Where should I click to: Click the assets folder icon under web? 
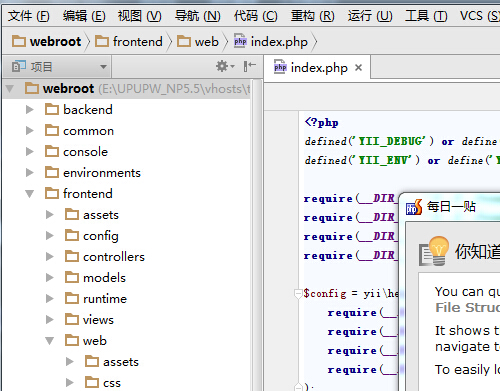point(92,361)
